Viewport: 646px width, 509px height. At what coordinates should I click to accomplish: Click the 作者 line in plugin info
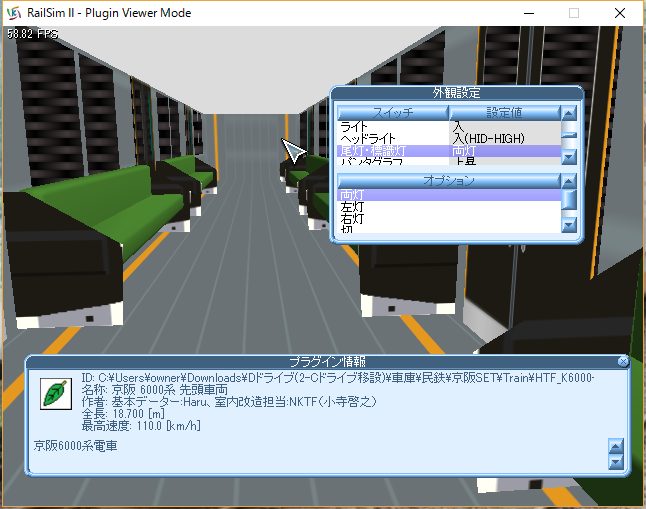click(x=229, y=401)
